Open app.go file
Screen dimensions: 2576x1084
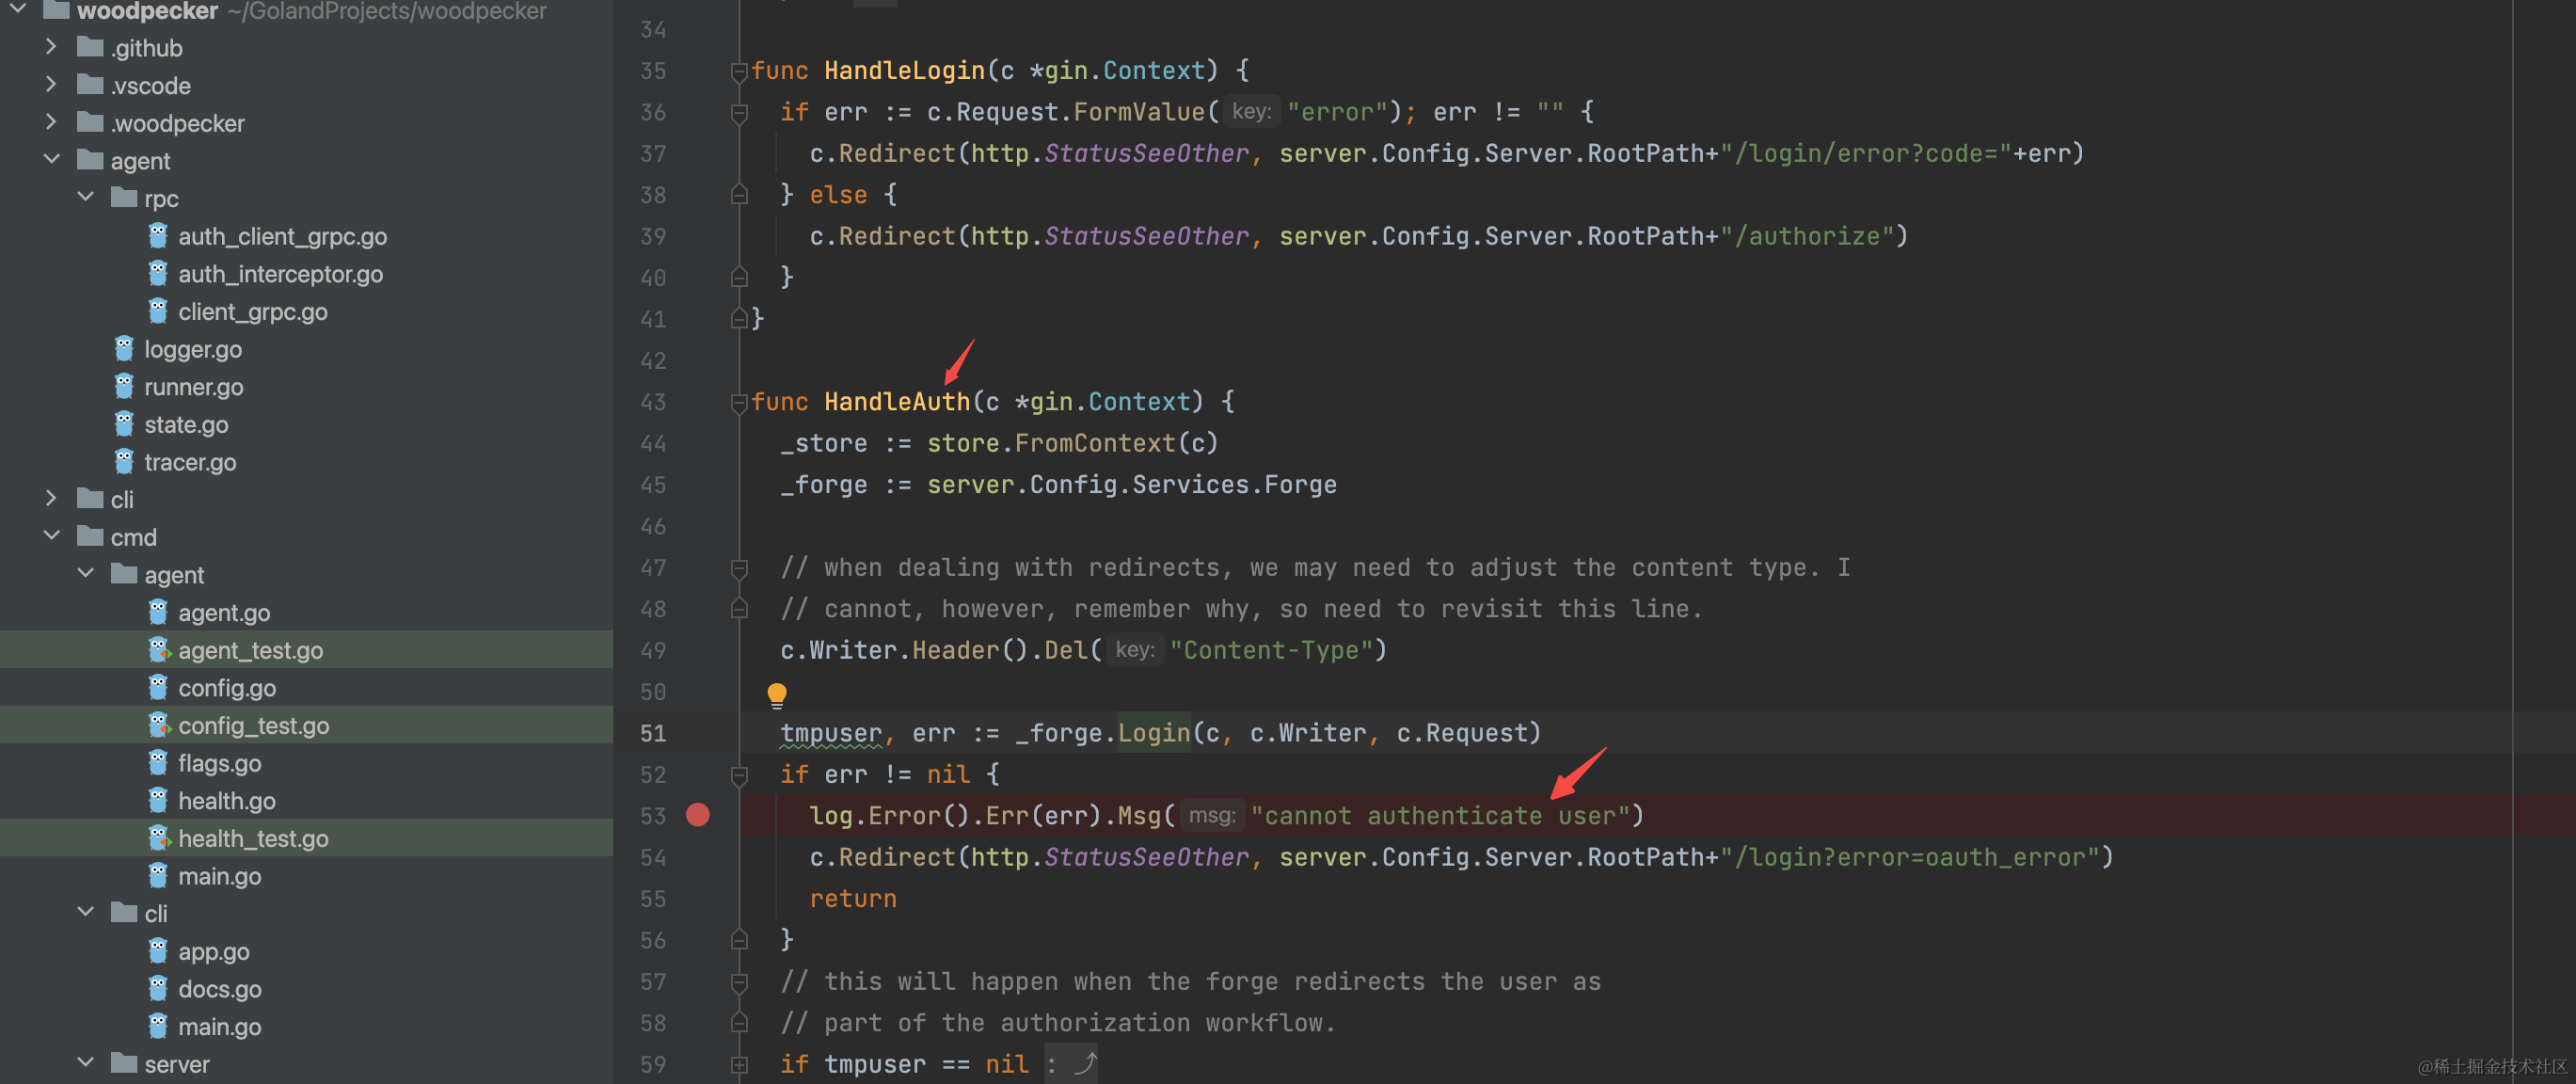pos(213,951)
